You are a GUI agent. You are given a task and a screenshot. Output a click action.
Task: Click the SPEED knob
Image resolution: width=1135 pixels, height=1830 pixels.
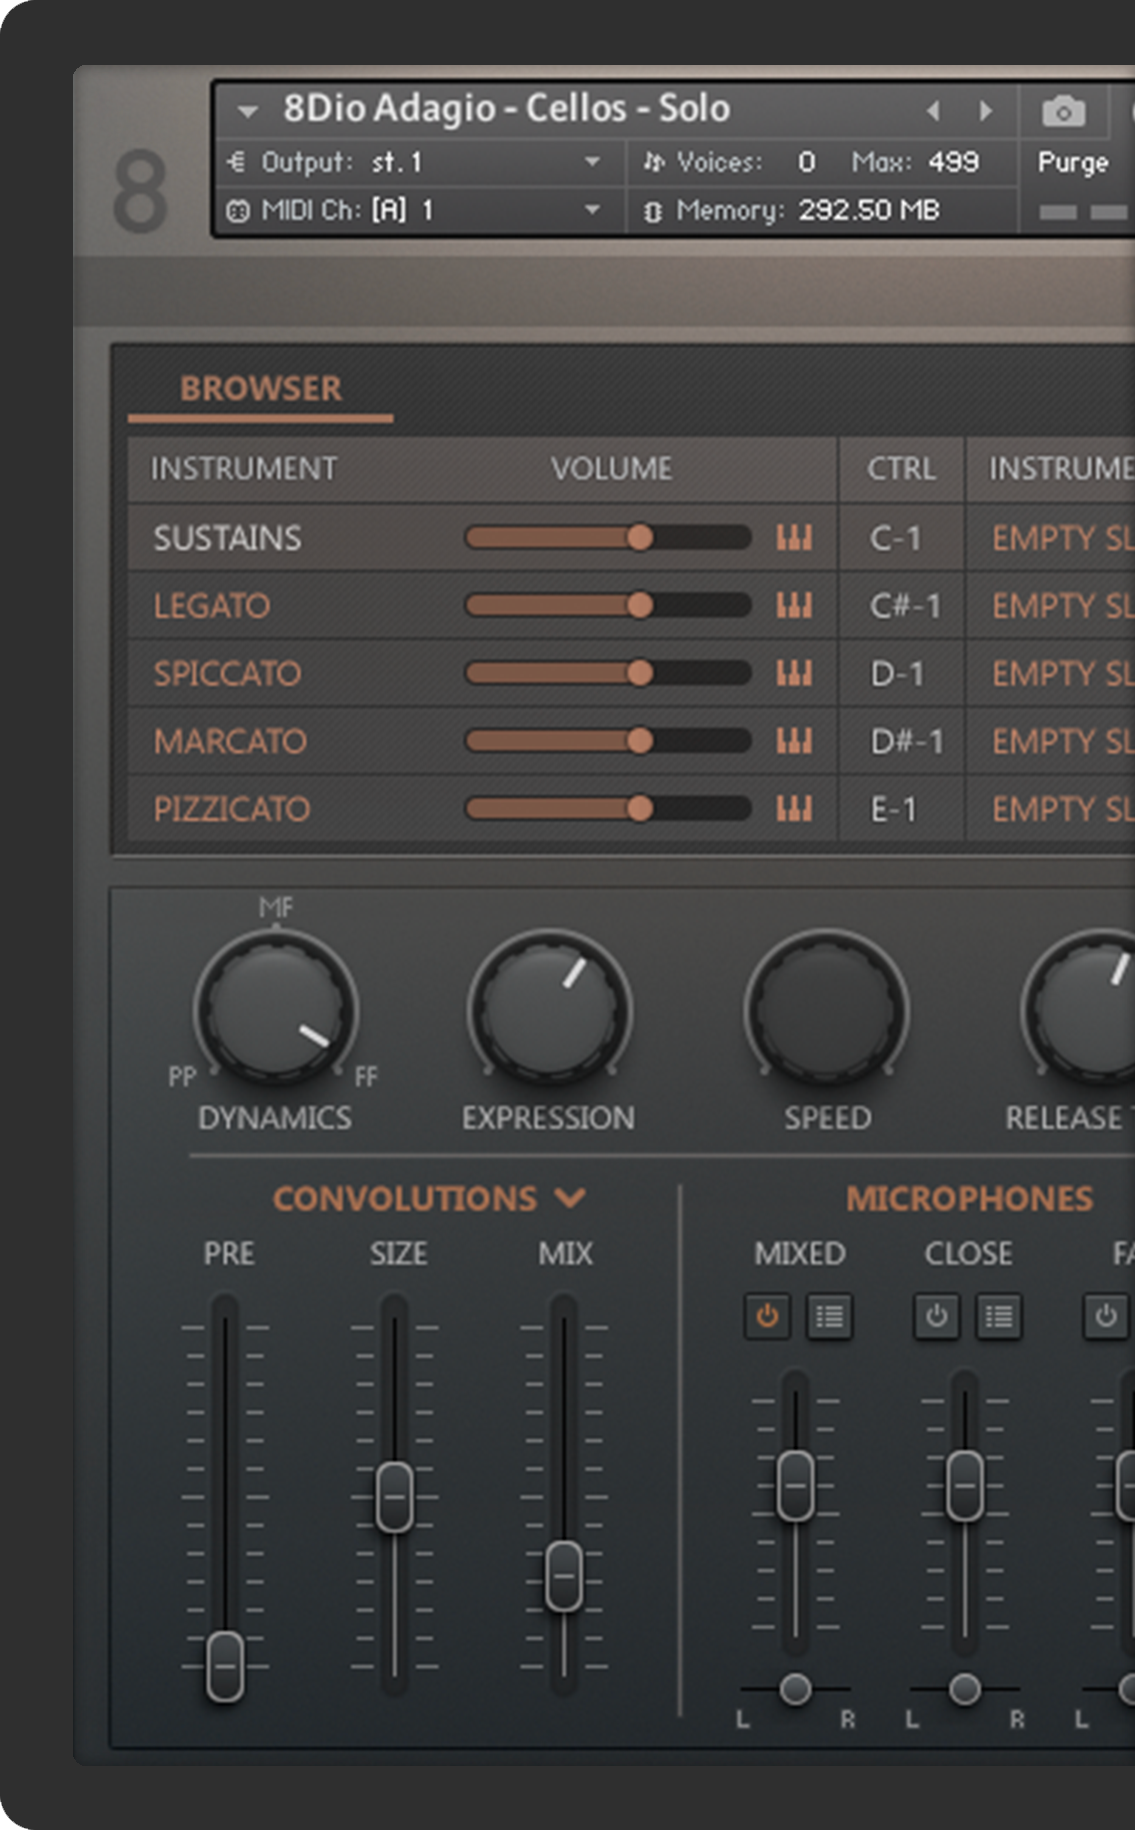pos(827,1010)
